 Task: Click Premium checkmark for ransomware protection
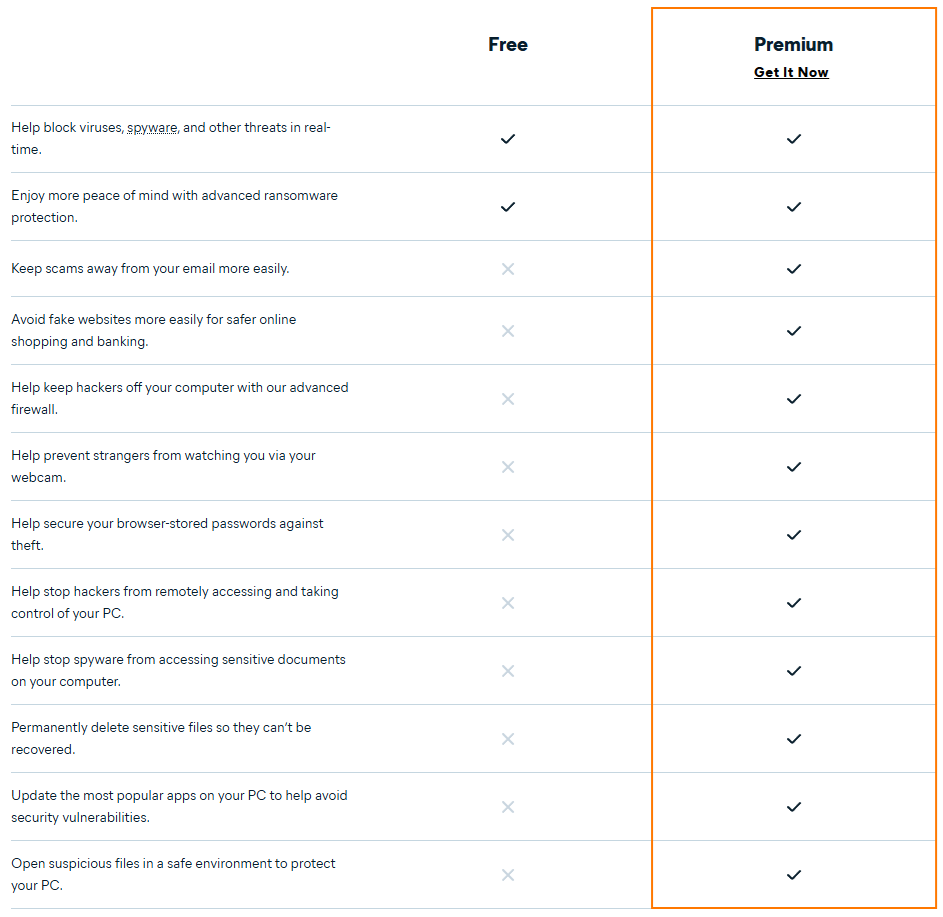pyautogui.click(x=794, y=207)
